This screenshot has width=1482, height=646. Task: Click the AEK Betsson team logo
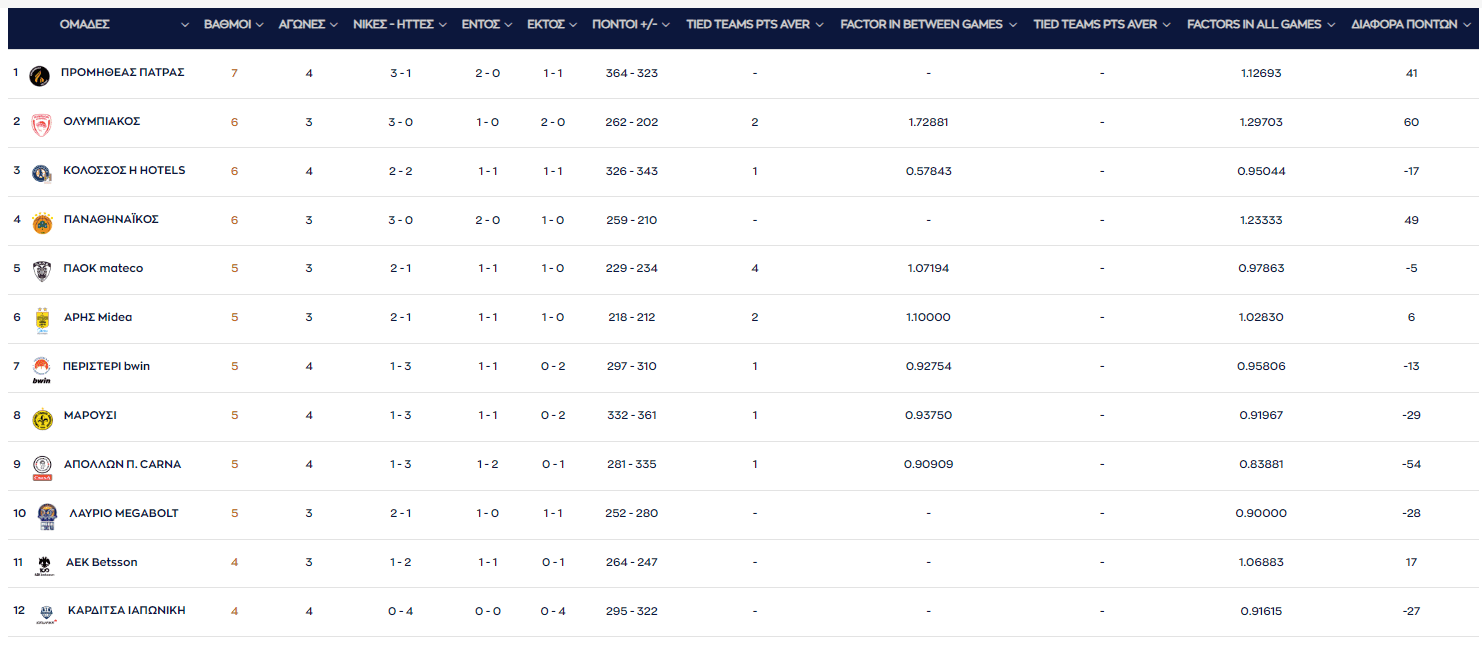(x=44, y=565)
